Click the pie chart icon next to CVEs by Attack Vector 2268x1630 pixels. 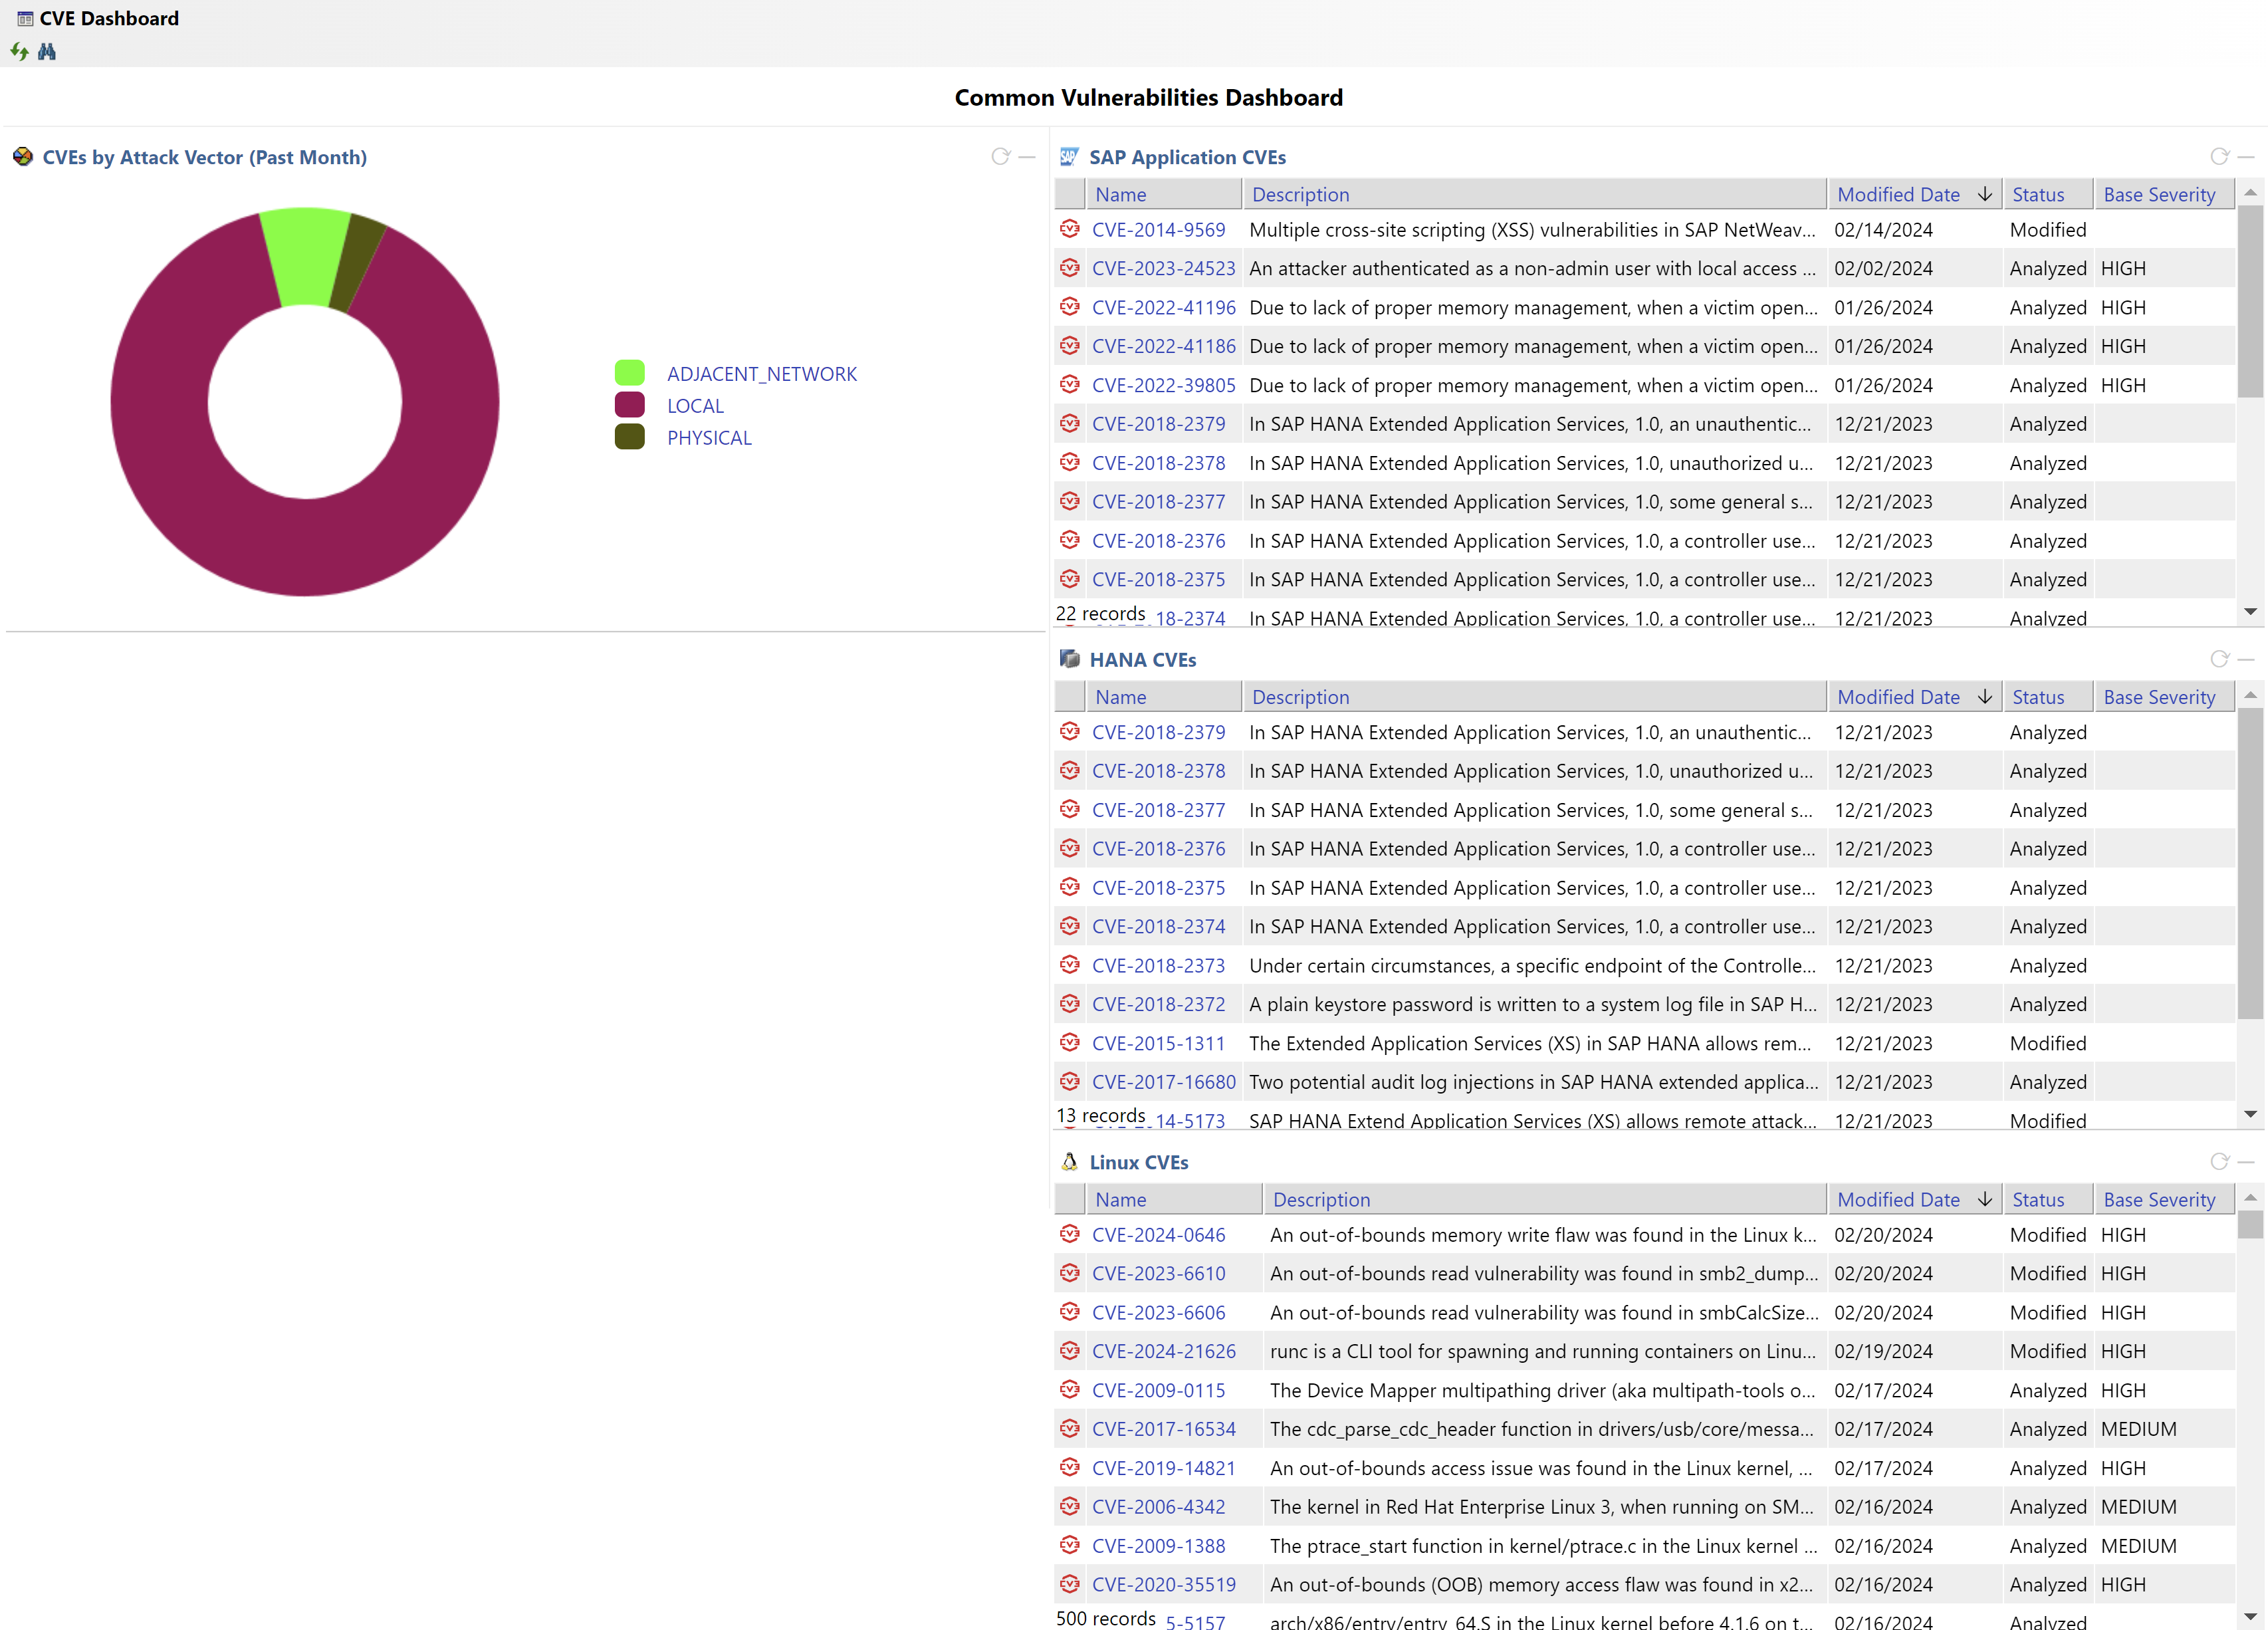pos(23,156)
